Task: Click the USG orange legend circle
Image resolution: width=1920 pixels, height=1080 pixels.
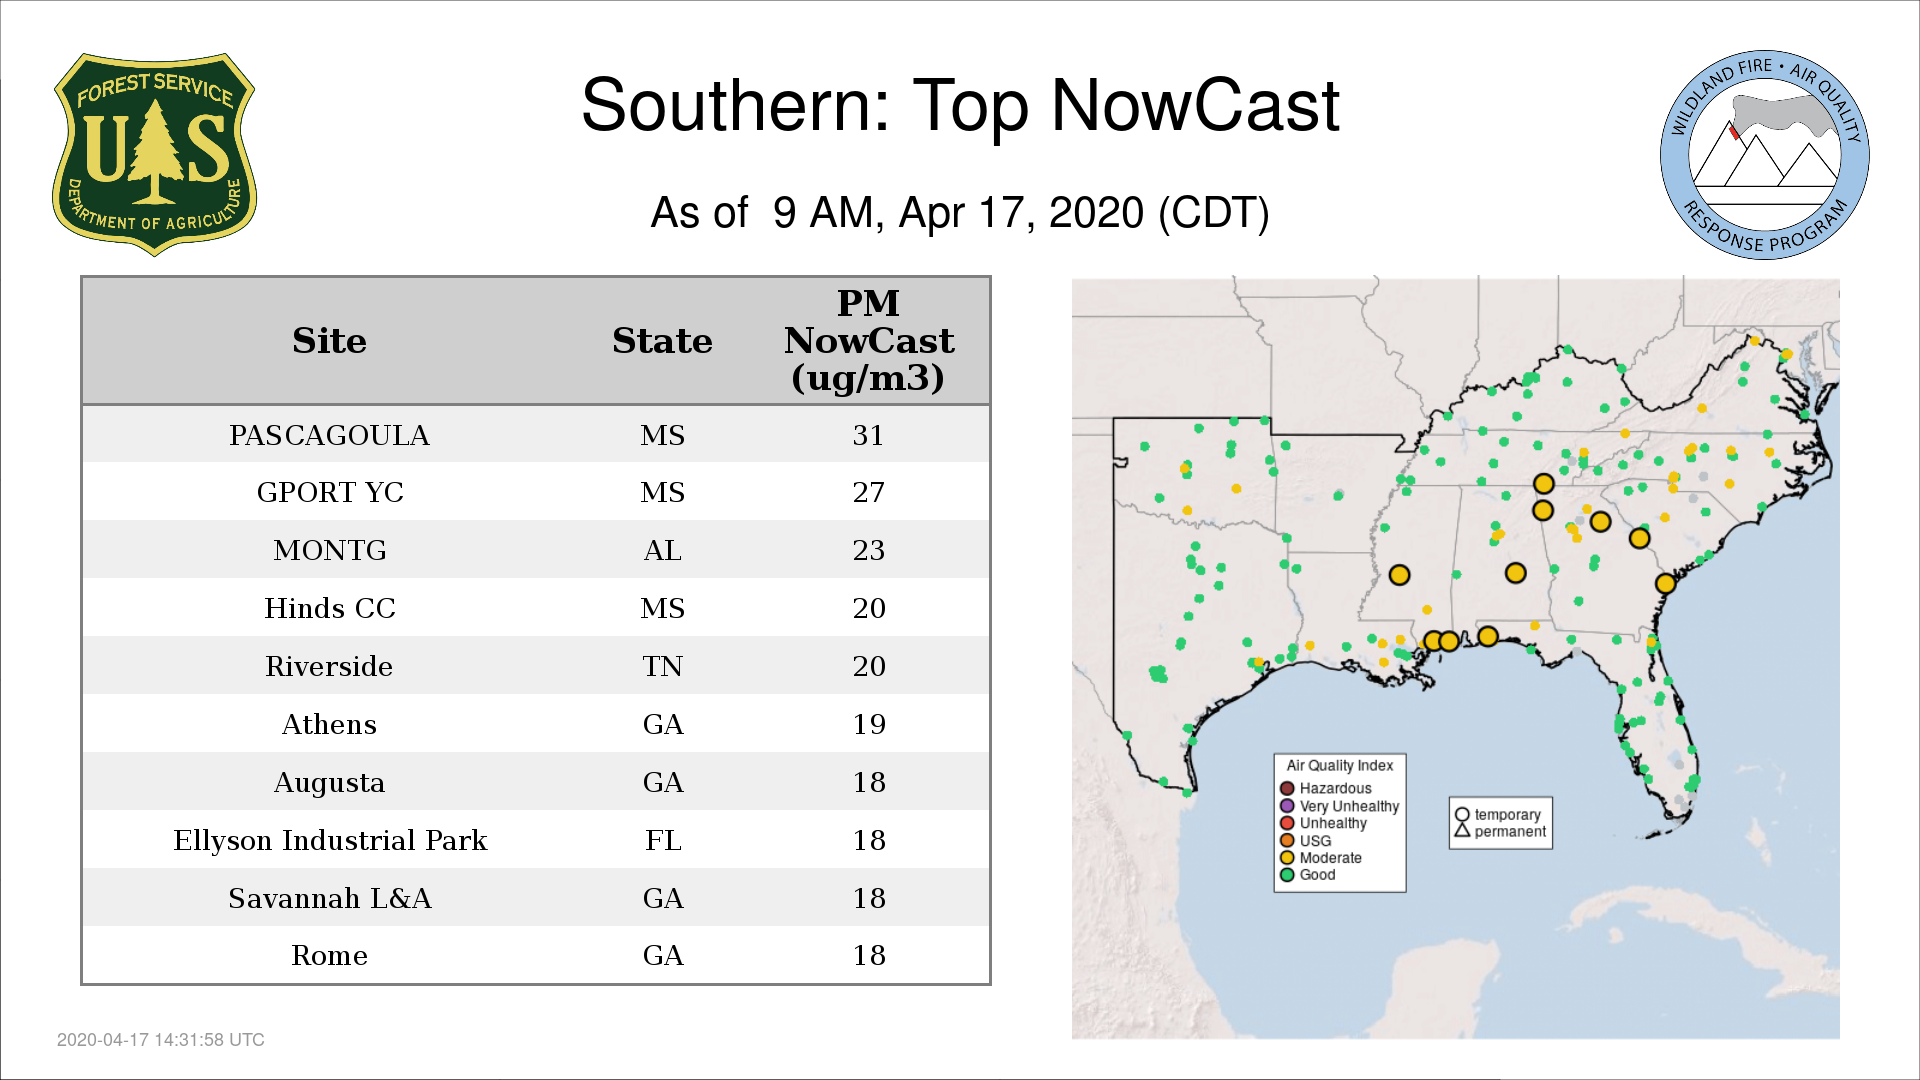Action: click(x=1287, y=841)
